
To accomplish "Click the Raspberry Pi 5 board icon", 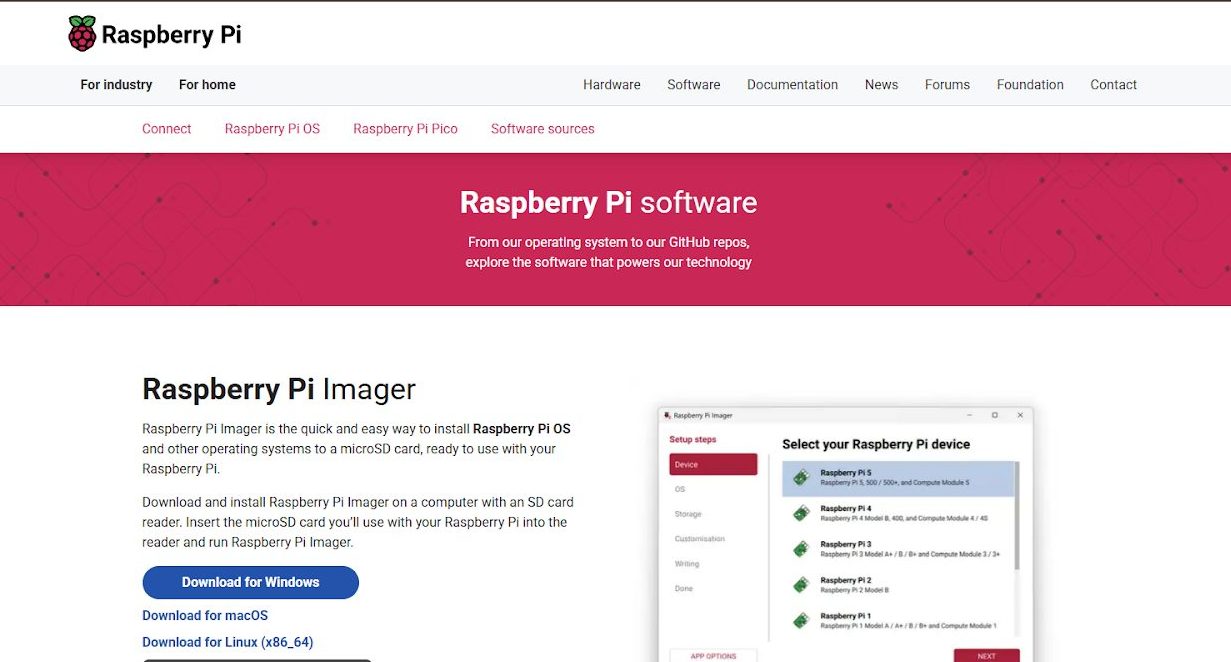I will tap(801, 478).
